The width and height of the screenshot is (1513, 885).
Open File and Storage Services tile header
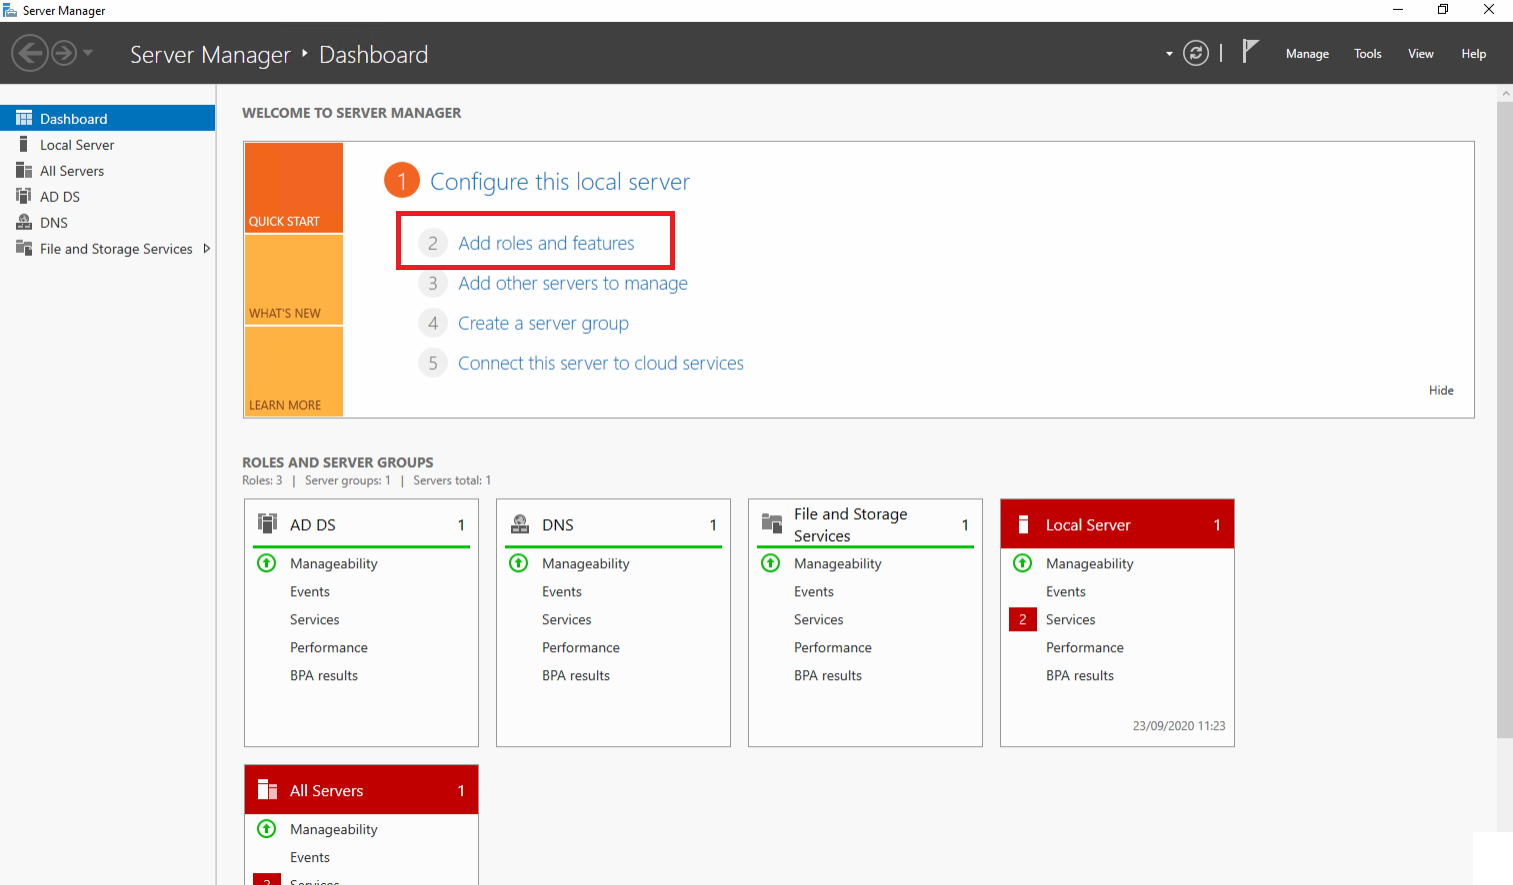pos(865,524)
